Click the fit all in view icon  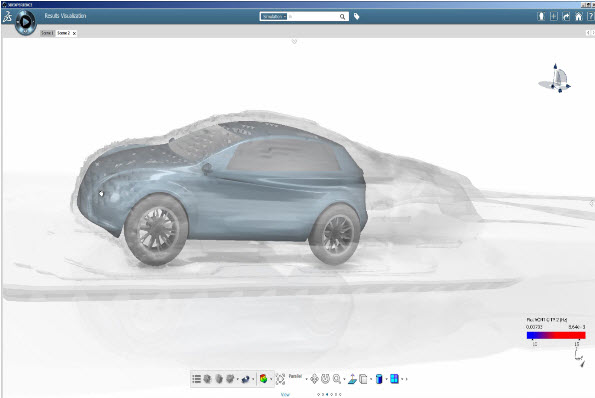click(280, 379)
